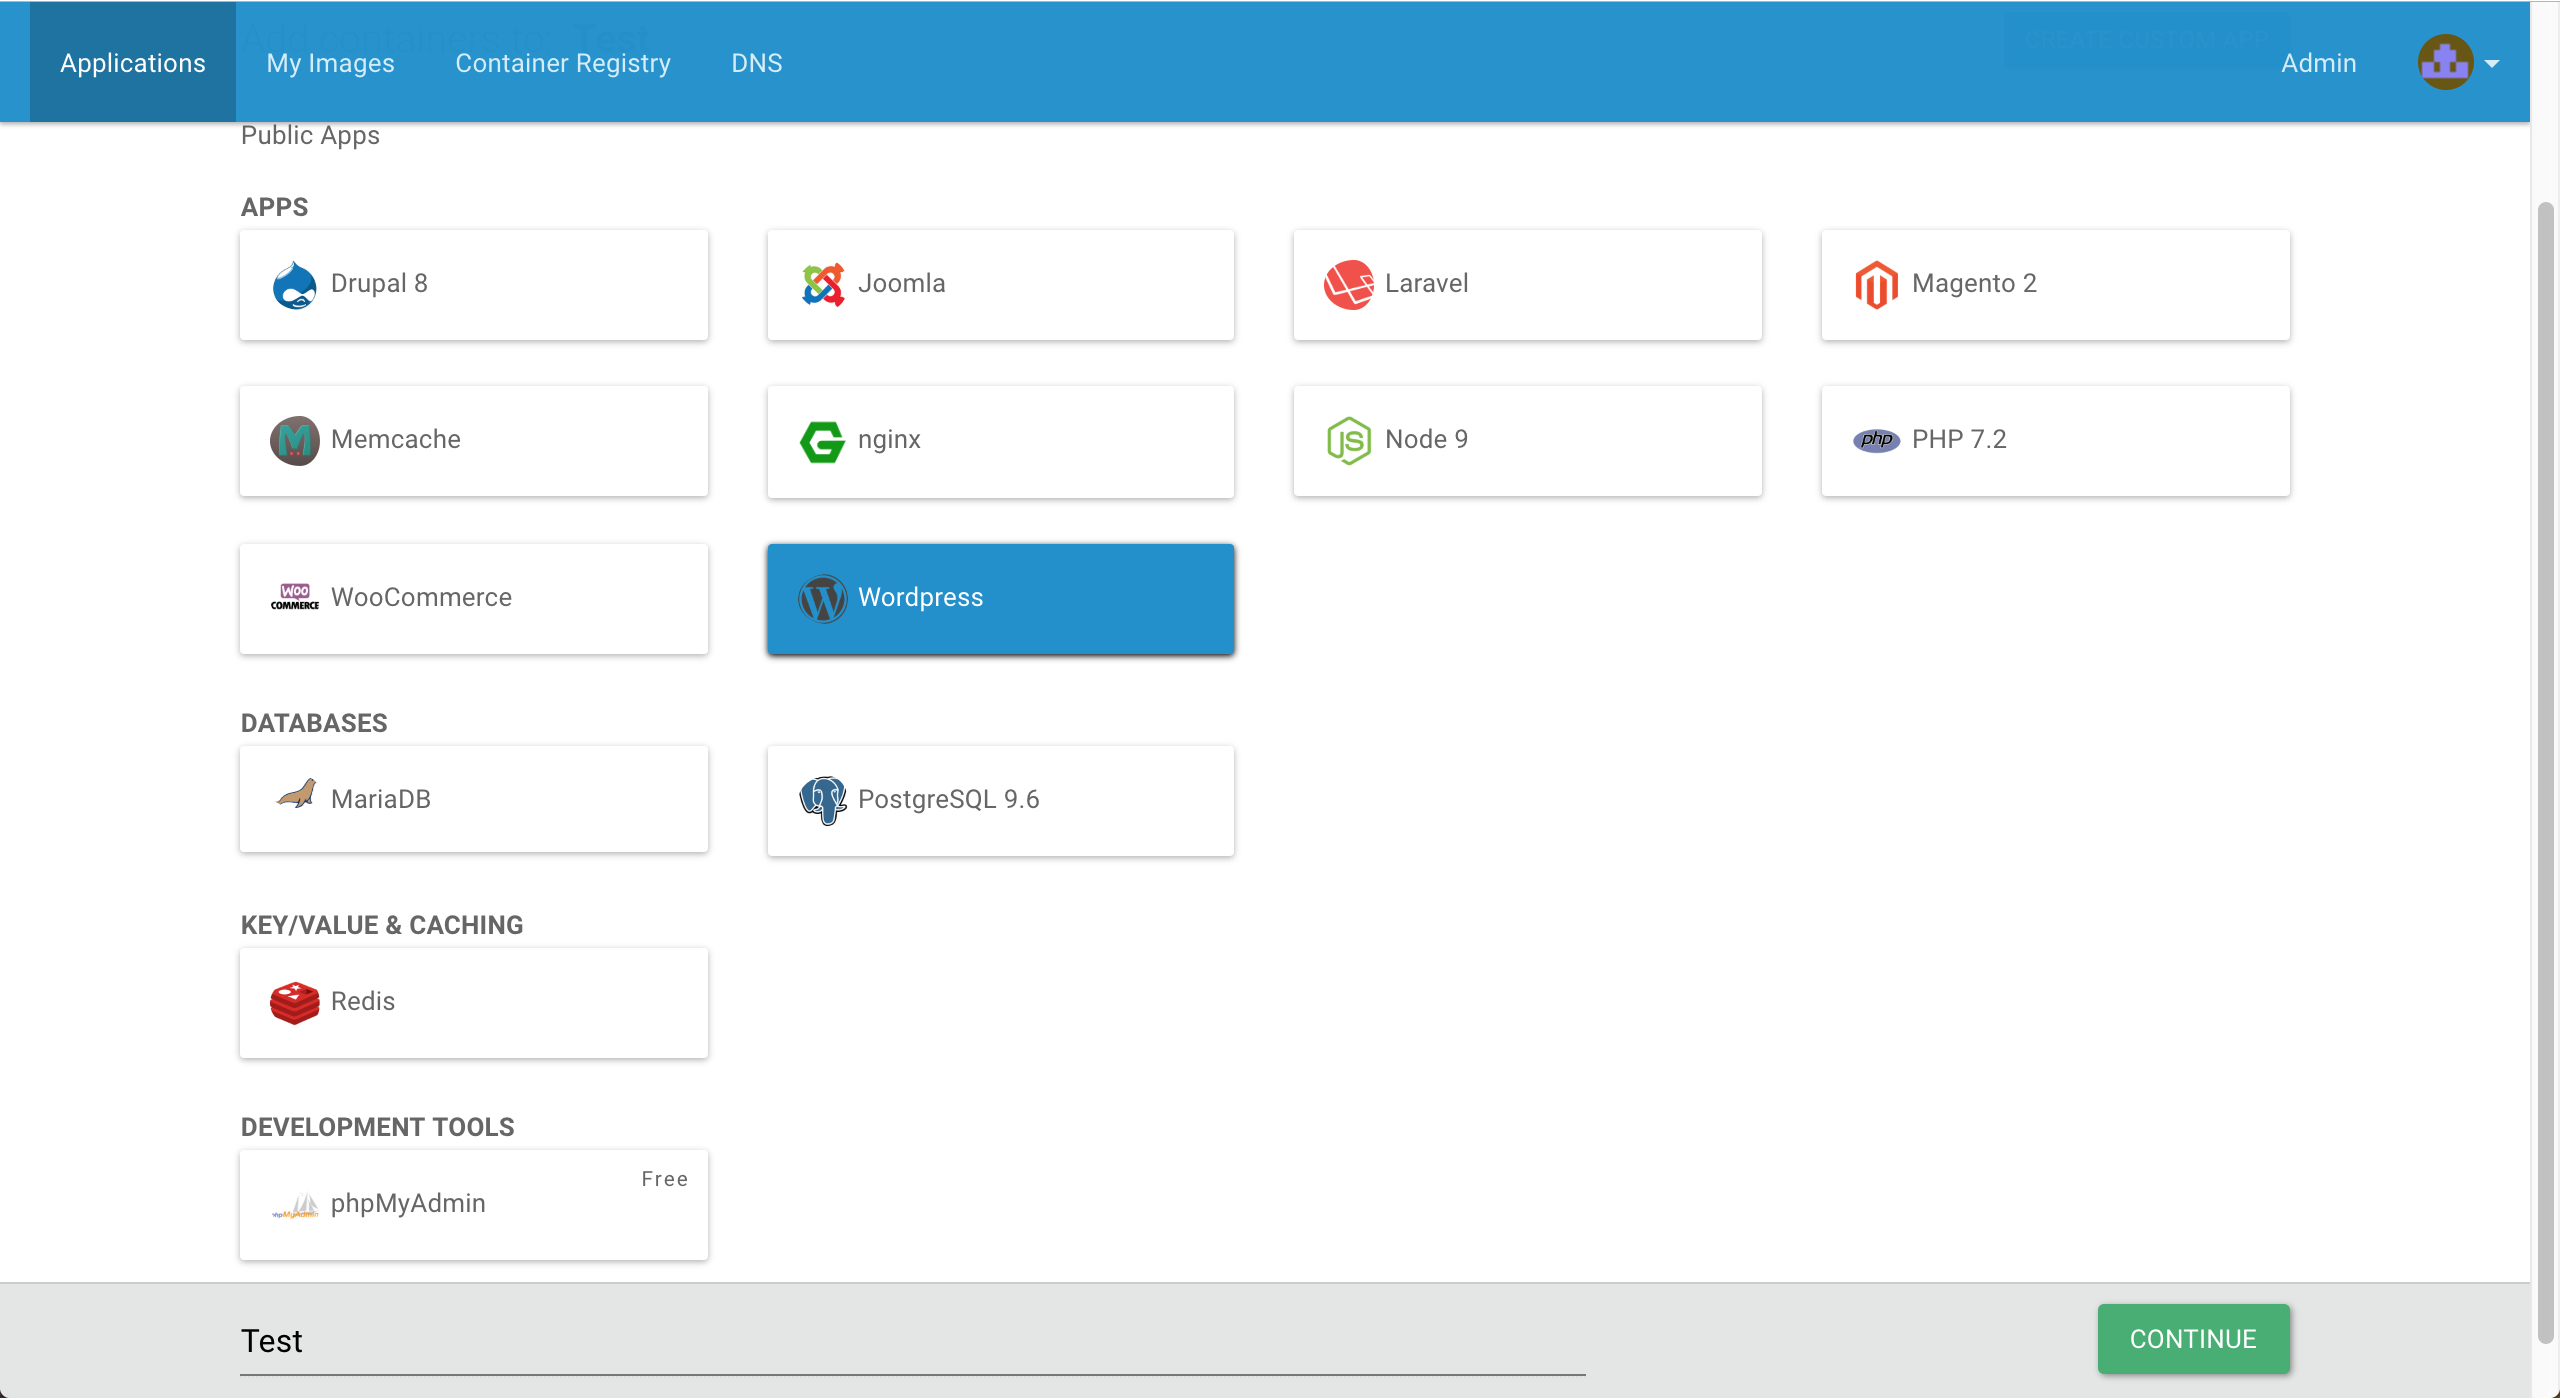The height and width of the screenshot is (1398, 2560).
Task: Switch to the Applications tab
Action: click(133, 62)
